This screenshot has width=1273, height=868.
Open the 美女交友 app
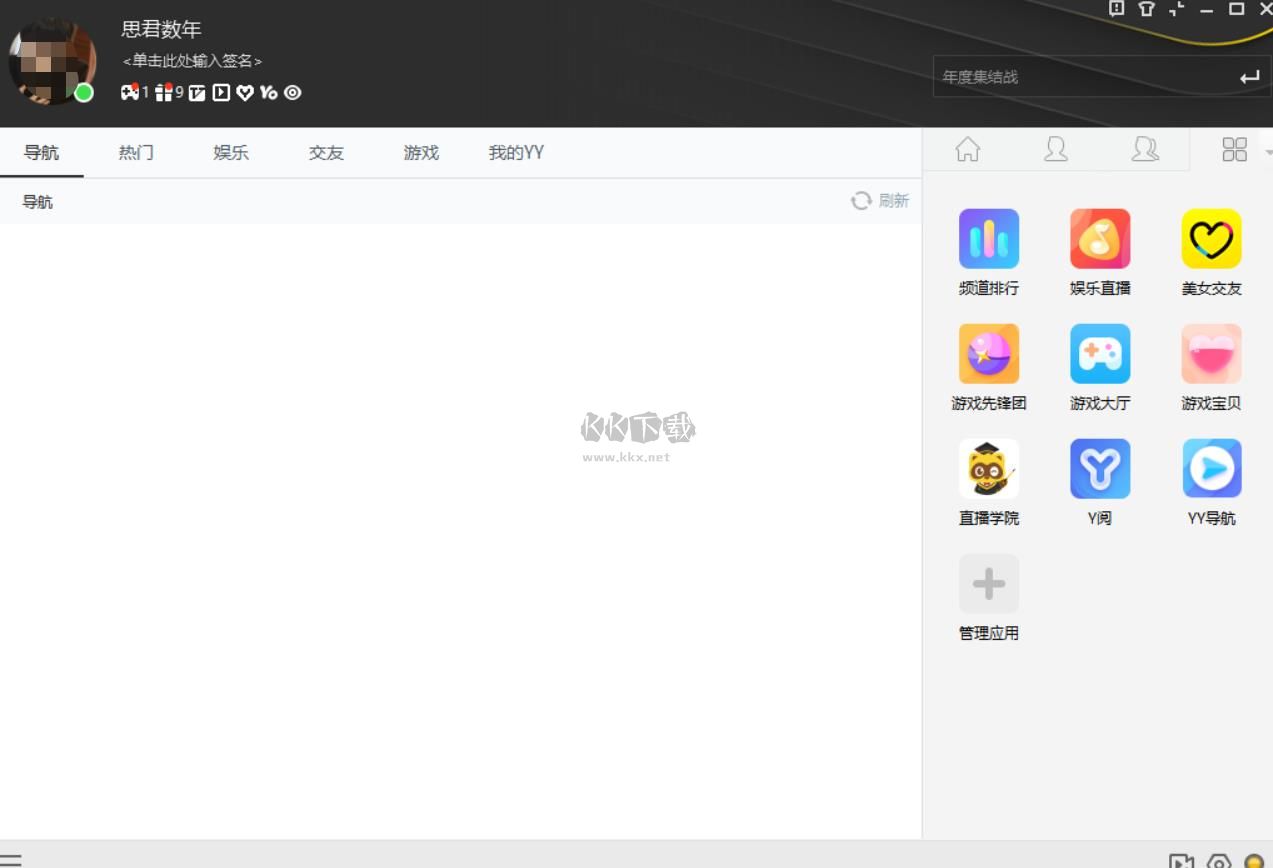tap(1210, 239)
